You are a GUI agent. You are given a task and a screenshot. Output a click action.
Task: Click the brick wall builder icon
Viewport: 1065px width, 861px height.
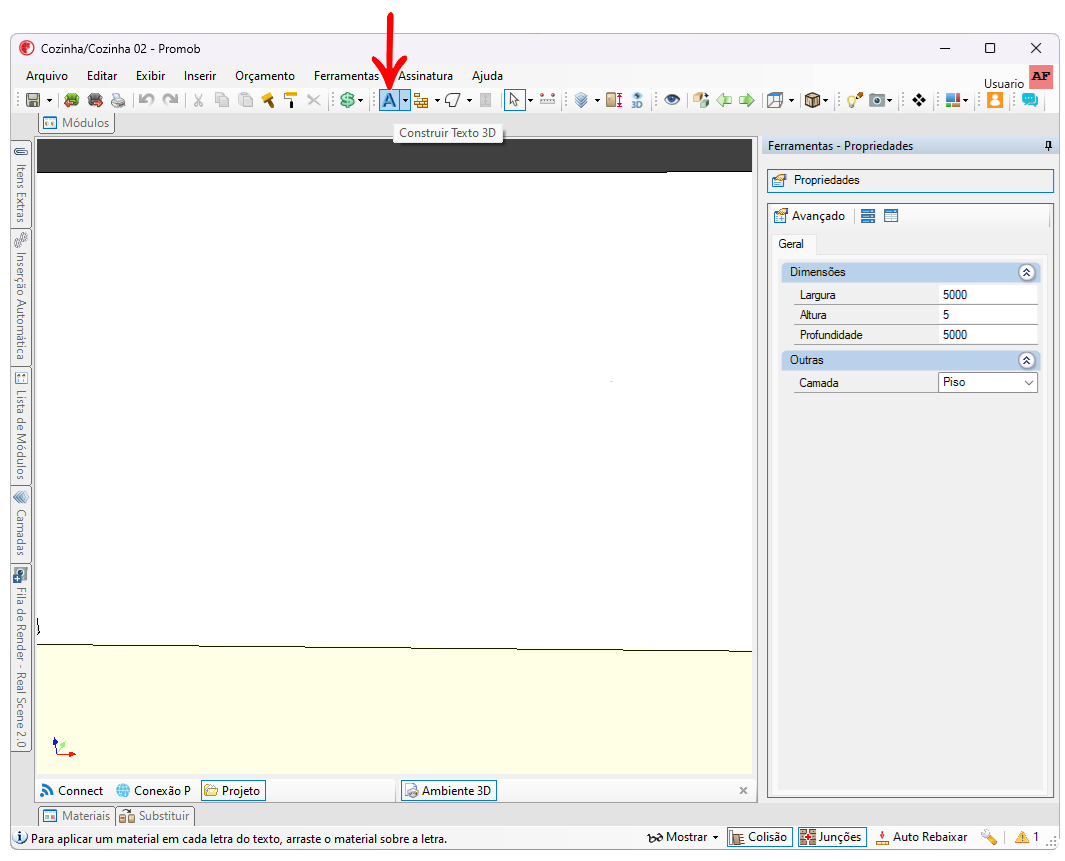tap(421, 100)
